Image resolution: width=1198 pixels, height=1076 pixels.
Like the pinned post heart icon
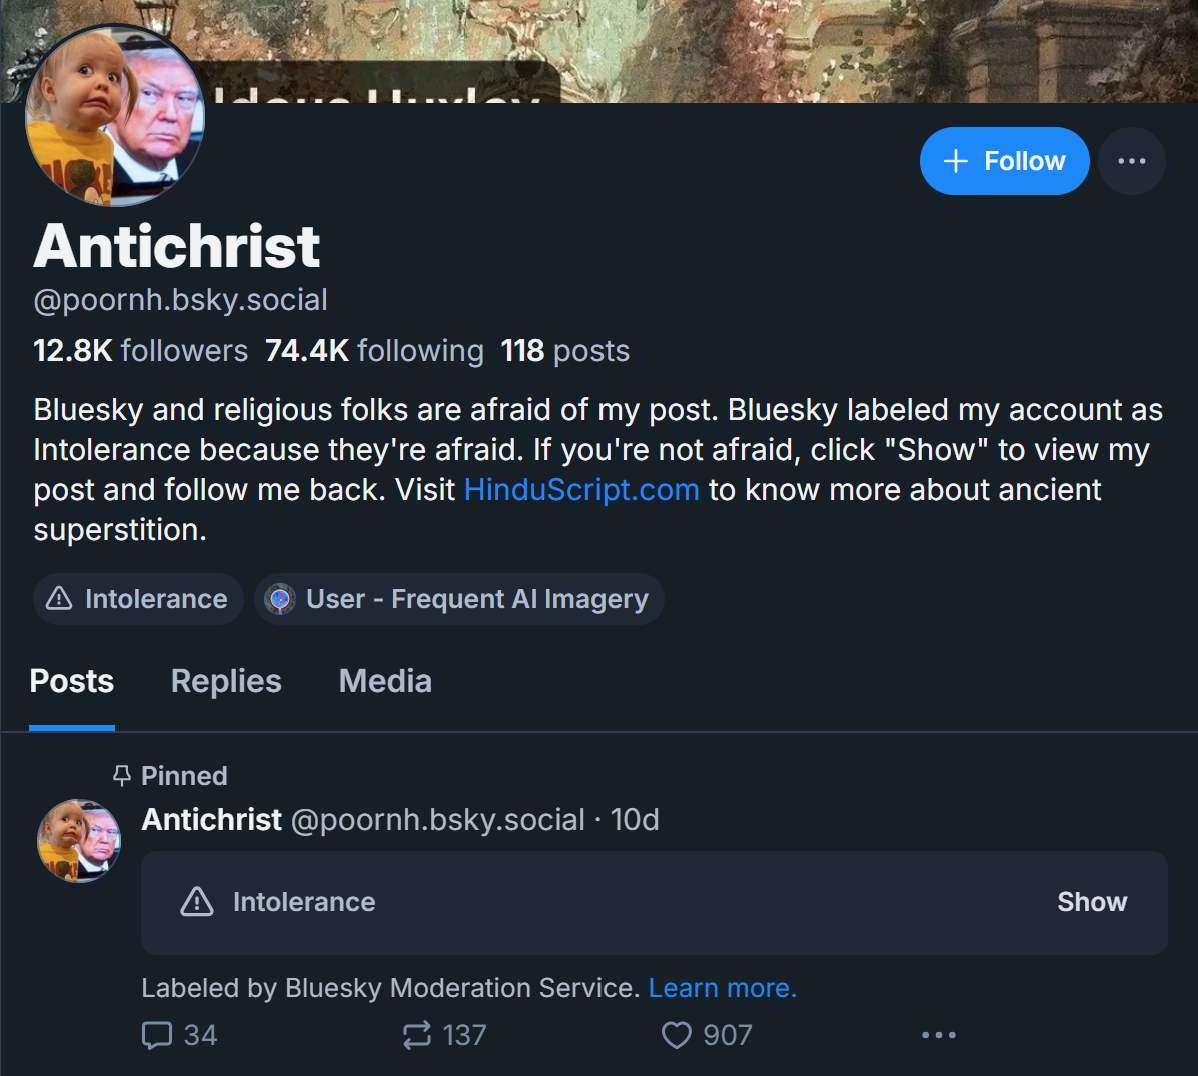(x=677, y=1035)
